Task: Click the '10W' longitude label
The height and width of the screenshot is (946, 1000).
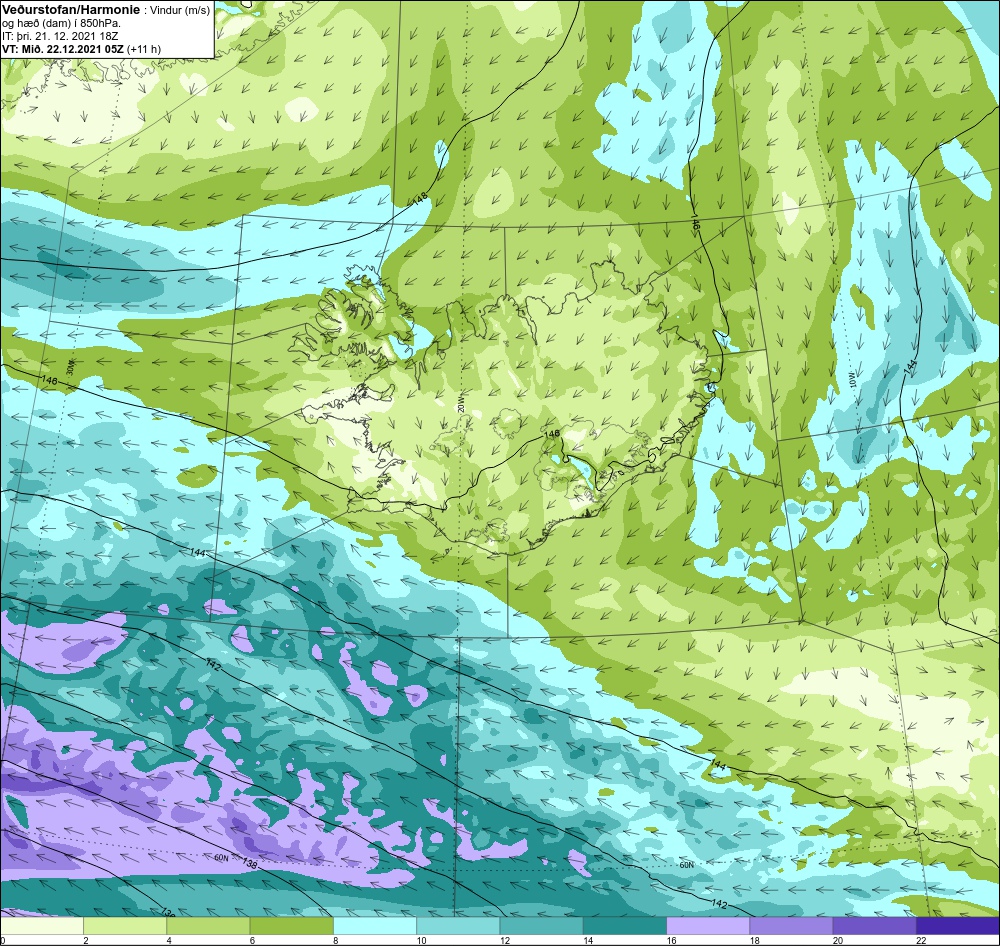Action: click(852, 380)
